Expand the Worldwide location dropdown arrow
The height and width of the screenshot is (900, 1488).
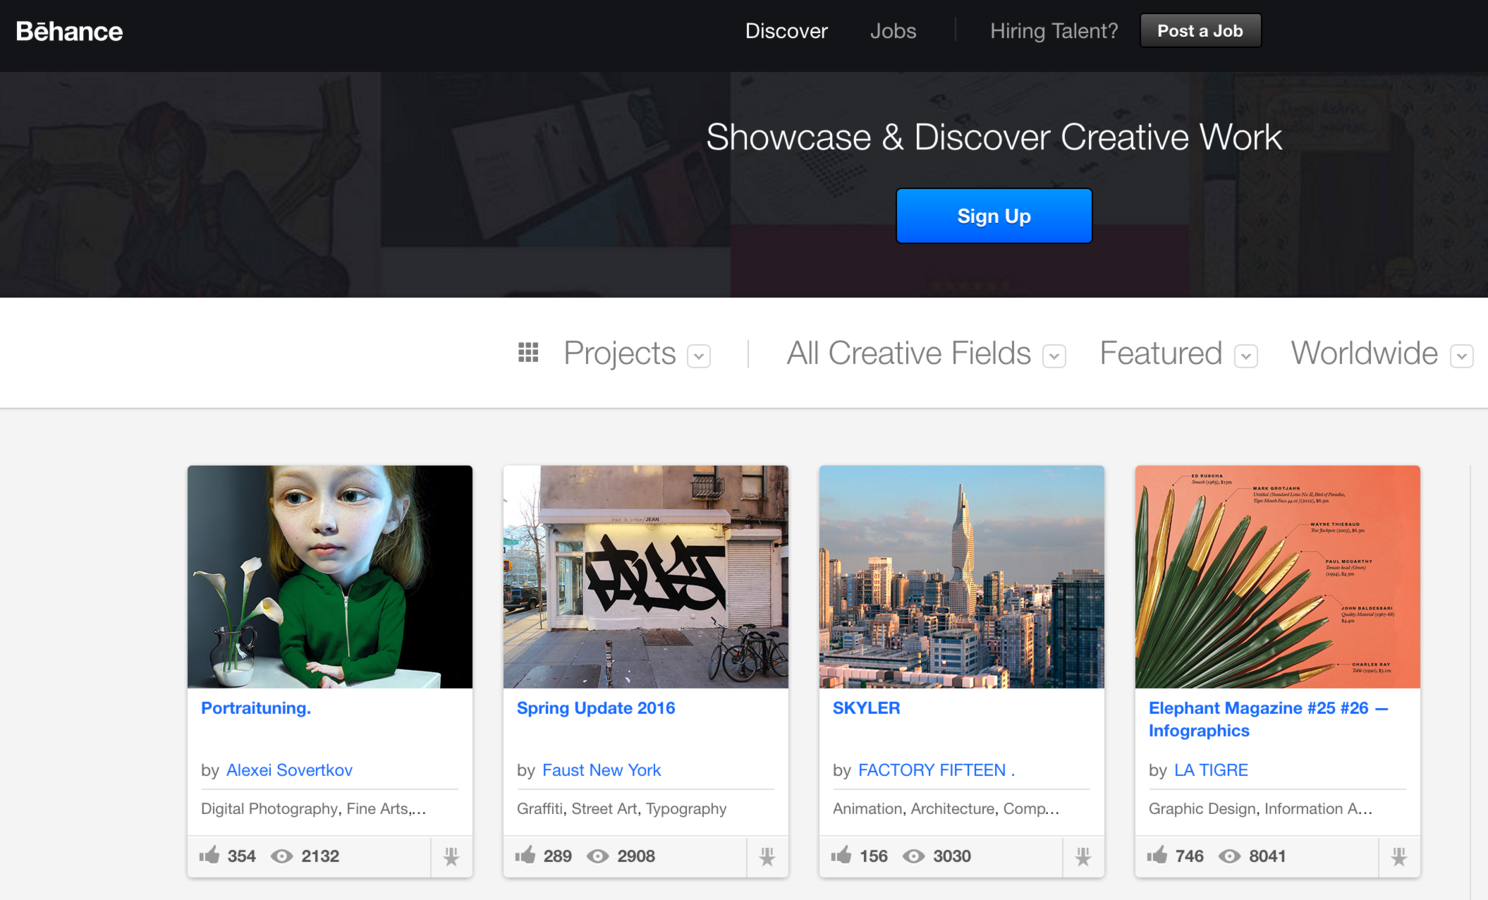pos(1462,356)
